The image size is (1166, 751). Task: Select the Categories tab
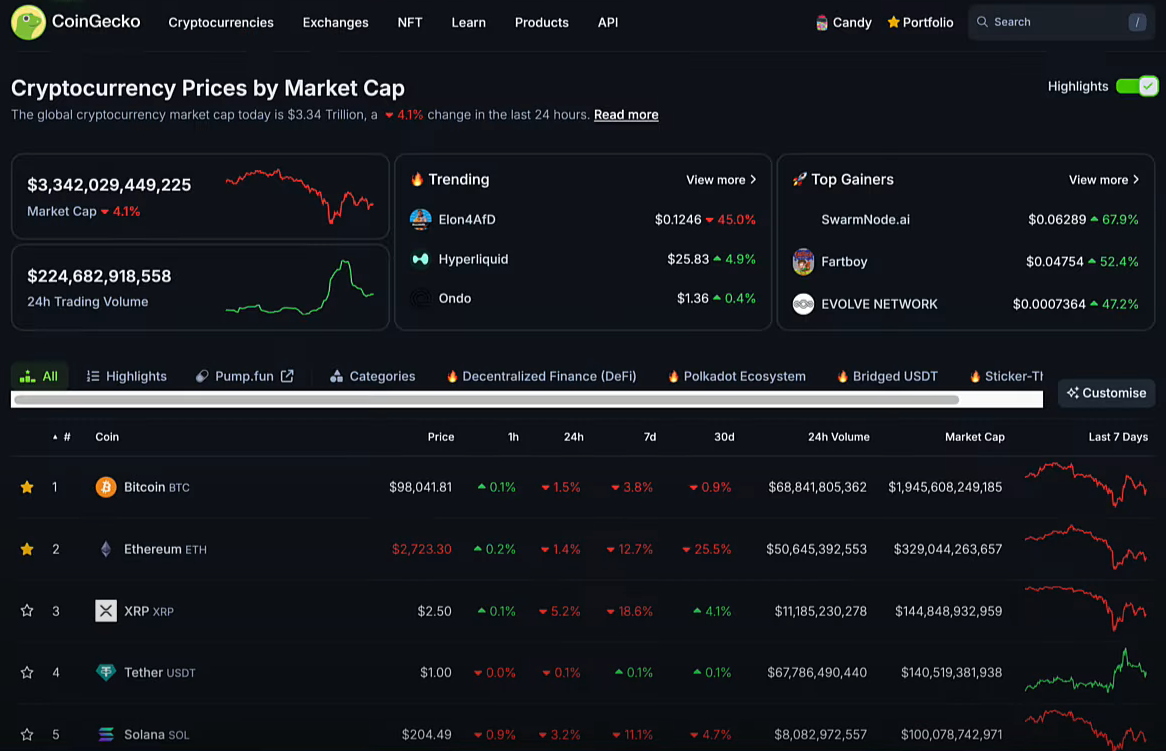[372, 376]
